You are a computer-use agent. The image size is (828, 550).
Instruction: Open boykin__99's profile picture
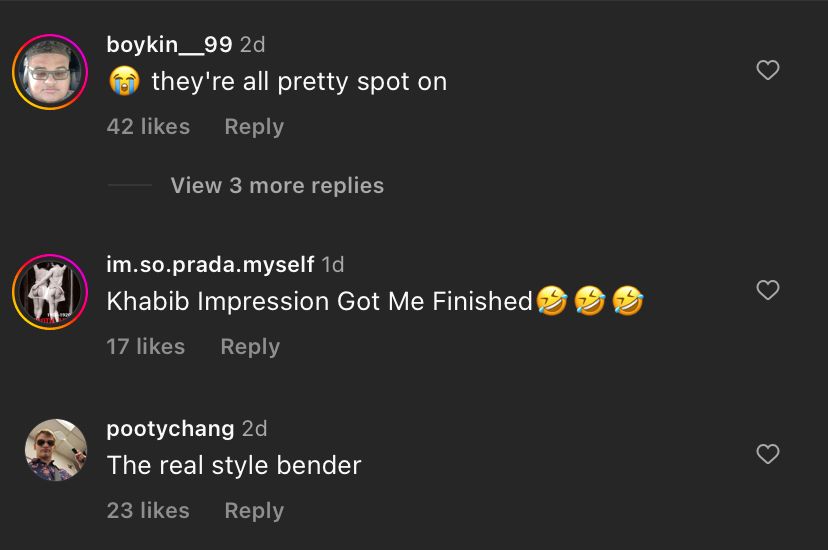click(50, 72)
